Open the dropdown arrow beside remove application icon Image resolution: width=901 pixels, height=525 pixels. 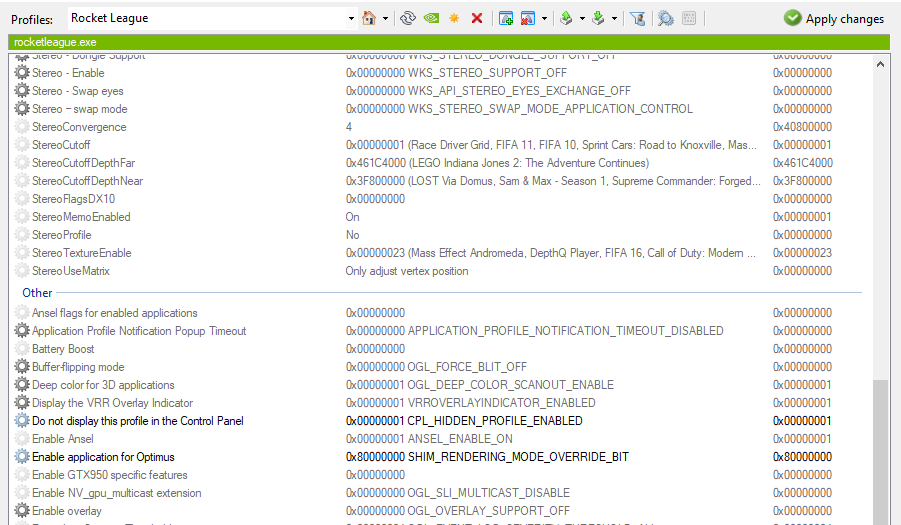[x=544, y=18]
